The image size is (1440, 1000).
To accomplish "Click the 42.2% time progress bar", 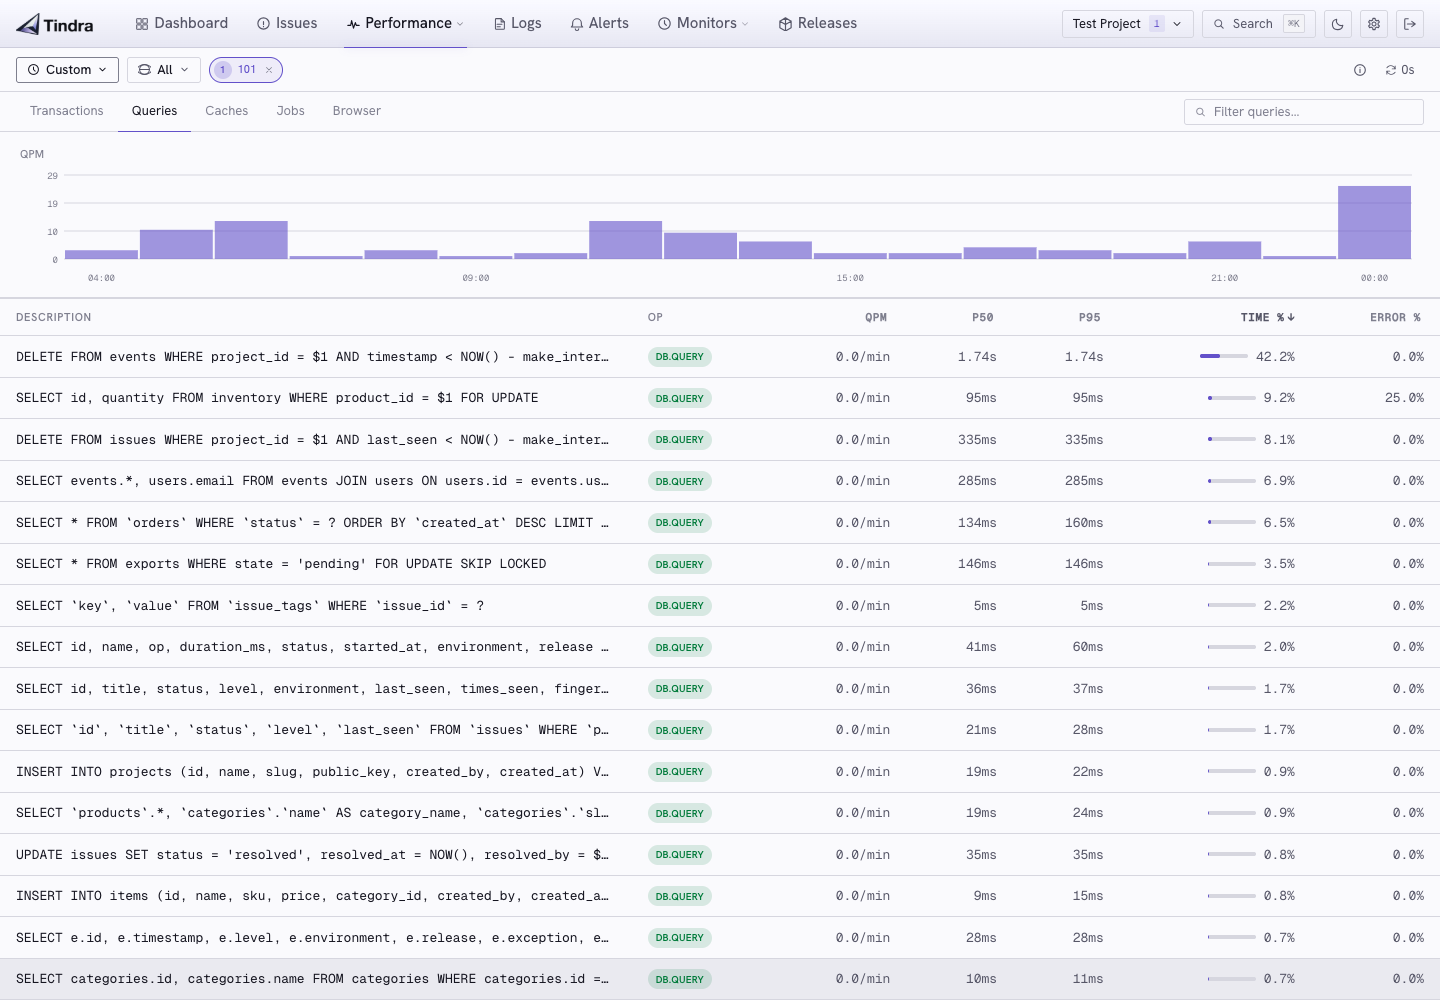I will 1224,356.
